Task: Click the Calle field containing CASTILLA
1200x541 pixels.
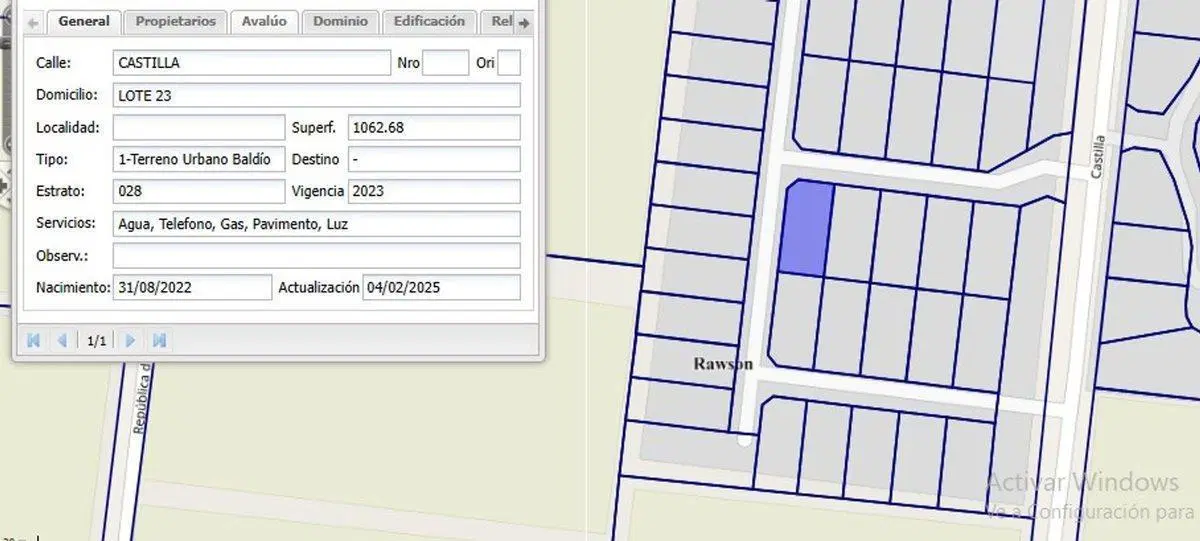Action: point(251,63)
